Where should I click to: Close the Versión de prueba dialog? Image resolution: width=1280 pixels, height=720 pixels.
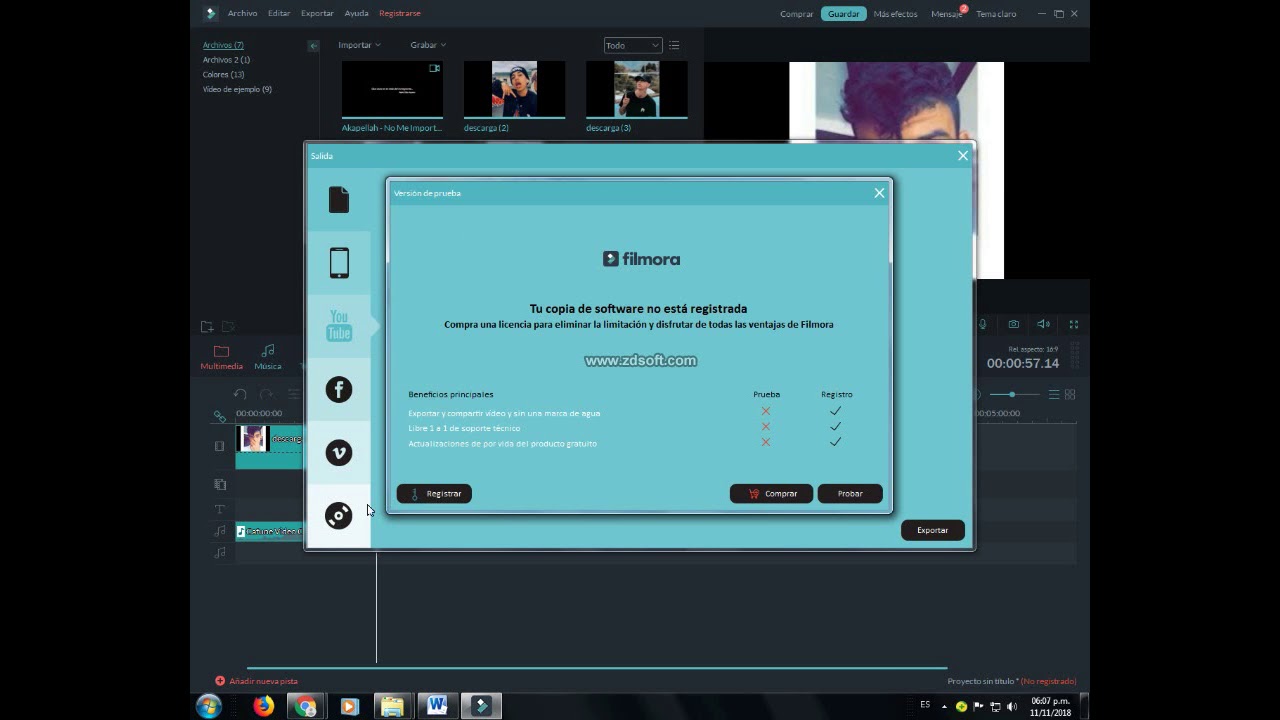tap(879, 193)
